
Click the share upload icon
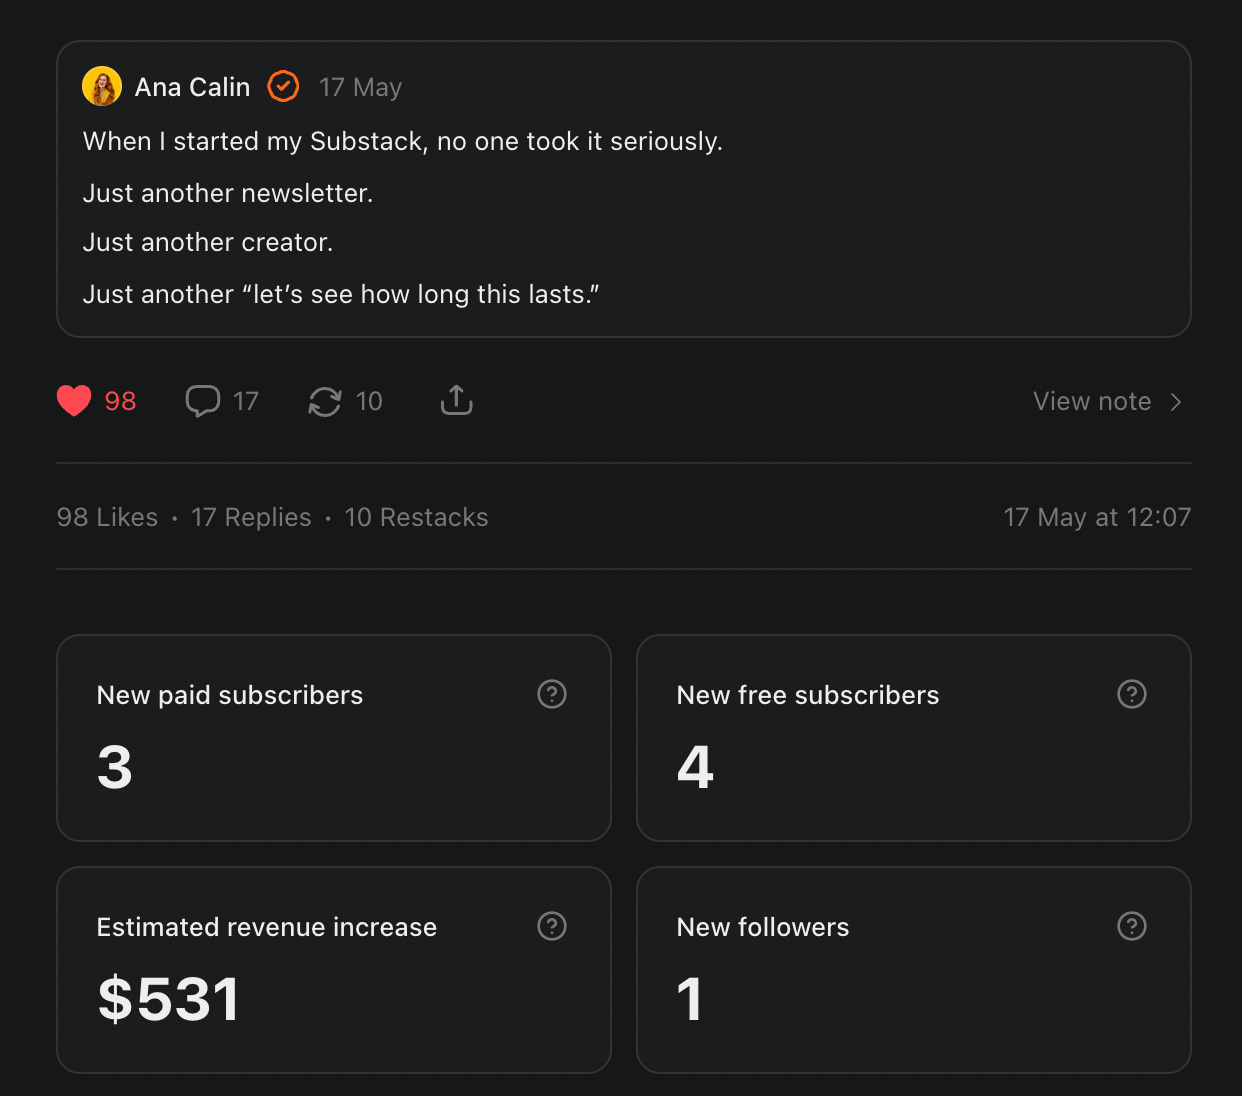(457, 400)
